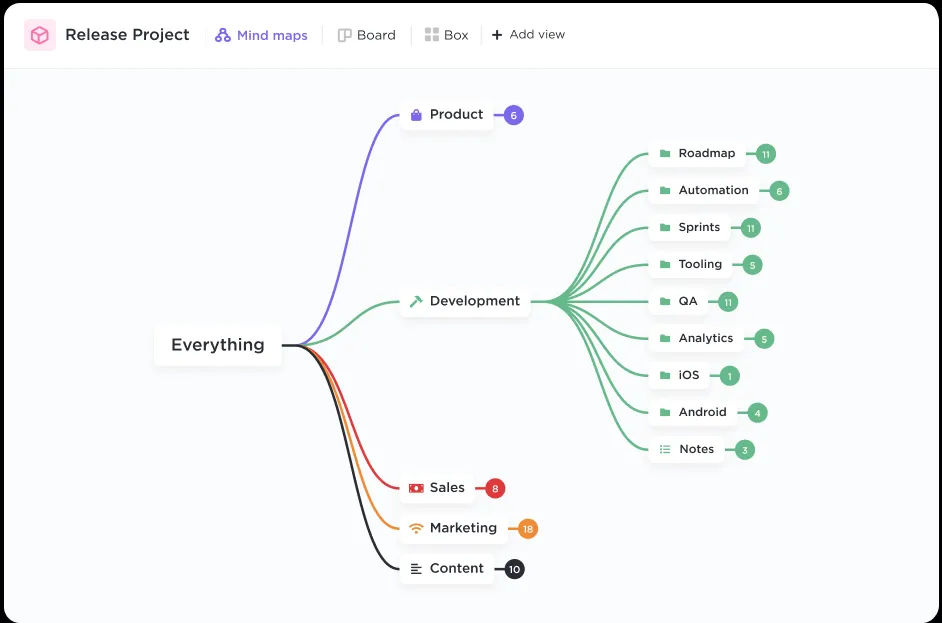
Task: Expand the QA node showing 11 items
Action: click(727, 301)
